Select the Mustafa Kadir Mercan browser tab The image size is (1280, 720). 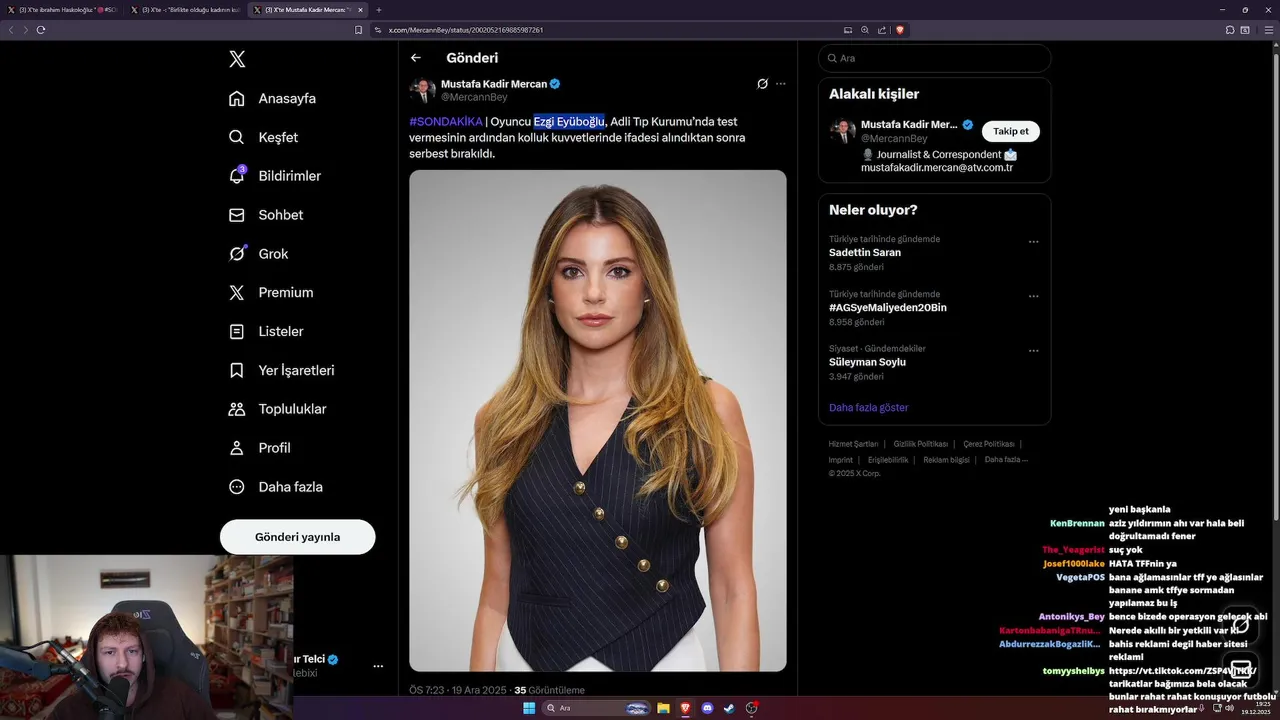(310, 9)
